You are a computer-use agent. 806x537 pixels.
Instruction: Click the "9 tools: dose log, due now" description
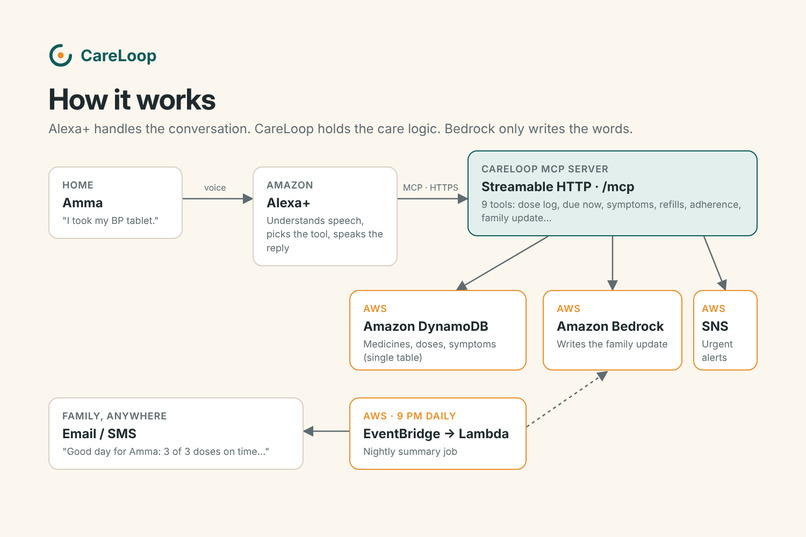611,211
